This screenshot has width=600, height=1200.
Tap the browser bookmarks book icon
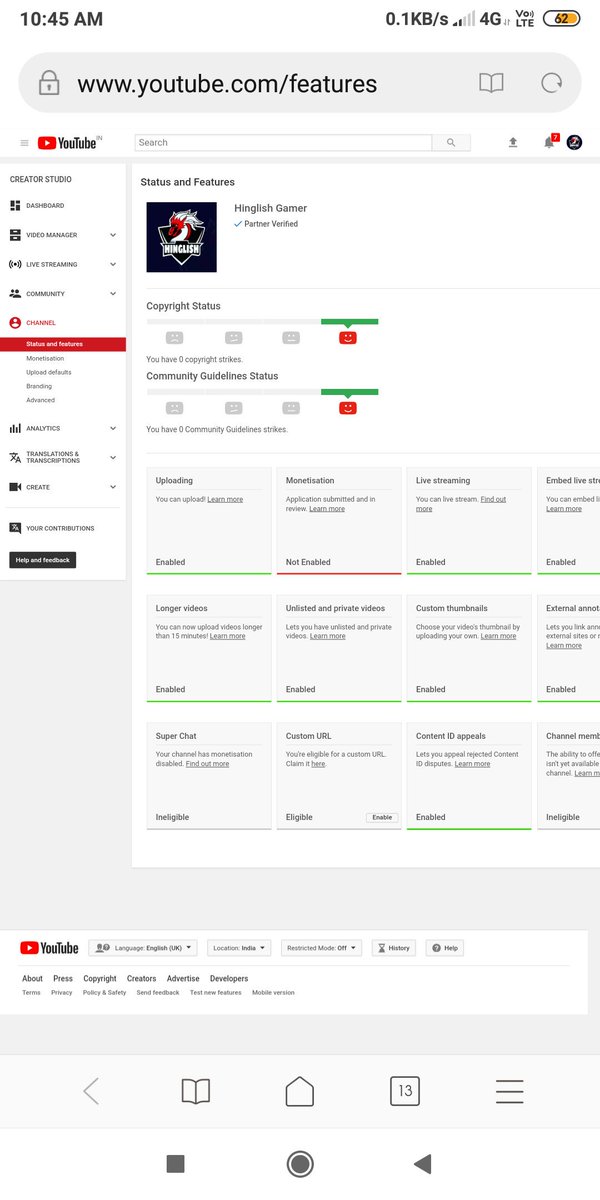196,1091
